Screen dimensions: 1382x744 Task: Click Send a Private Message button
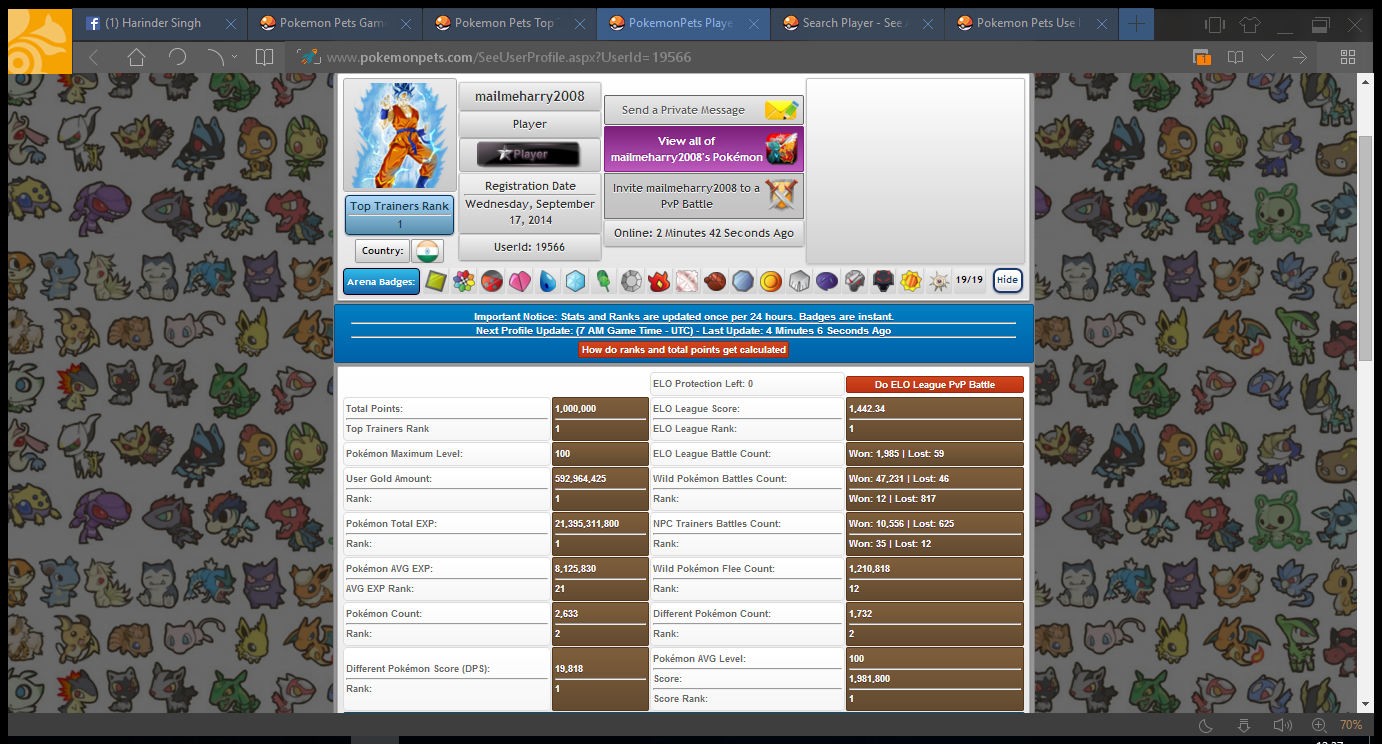703,110
